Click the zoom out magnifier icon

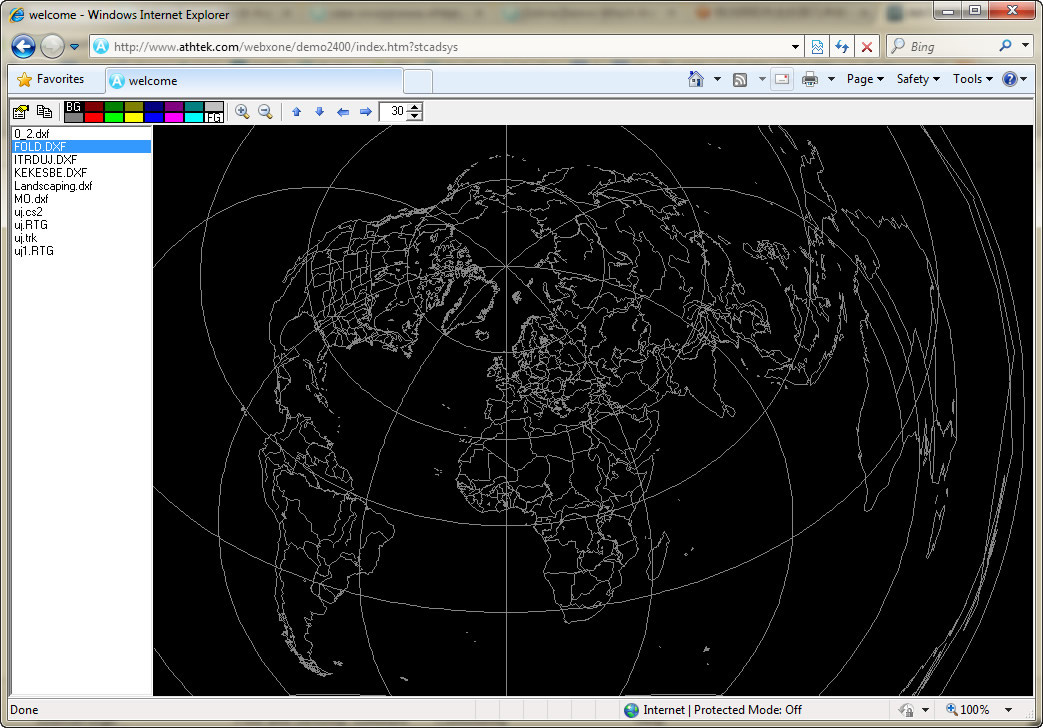pos(265,112)
